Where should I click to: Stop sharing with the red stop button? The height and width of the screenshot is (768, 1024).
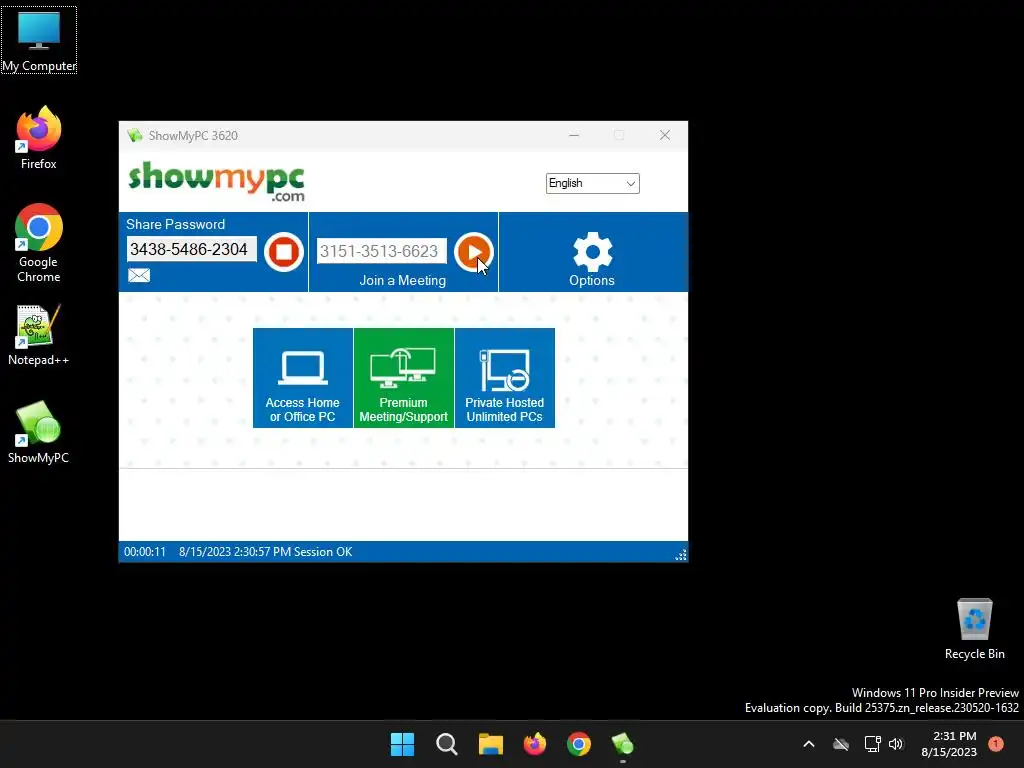pos(283,251)
